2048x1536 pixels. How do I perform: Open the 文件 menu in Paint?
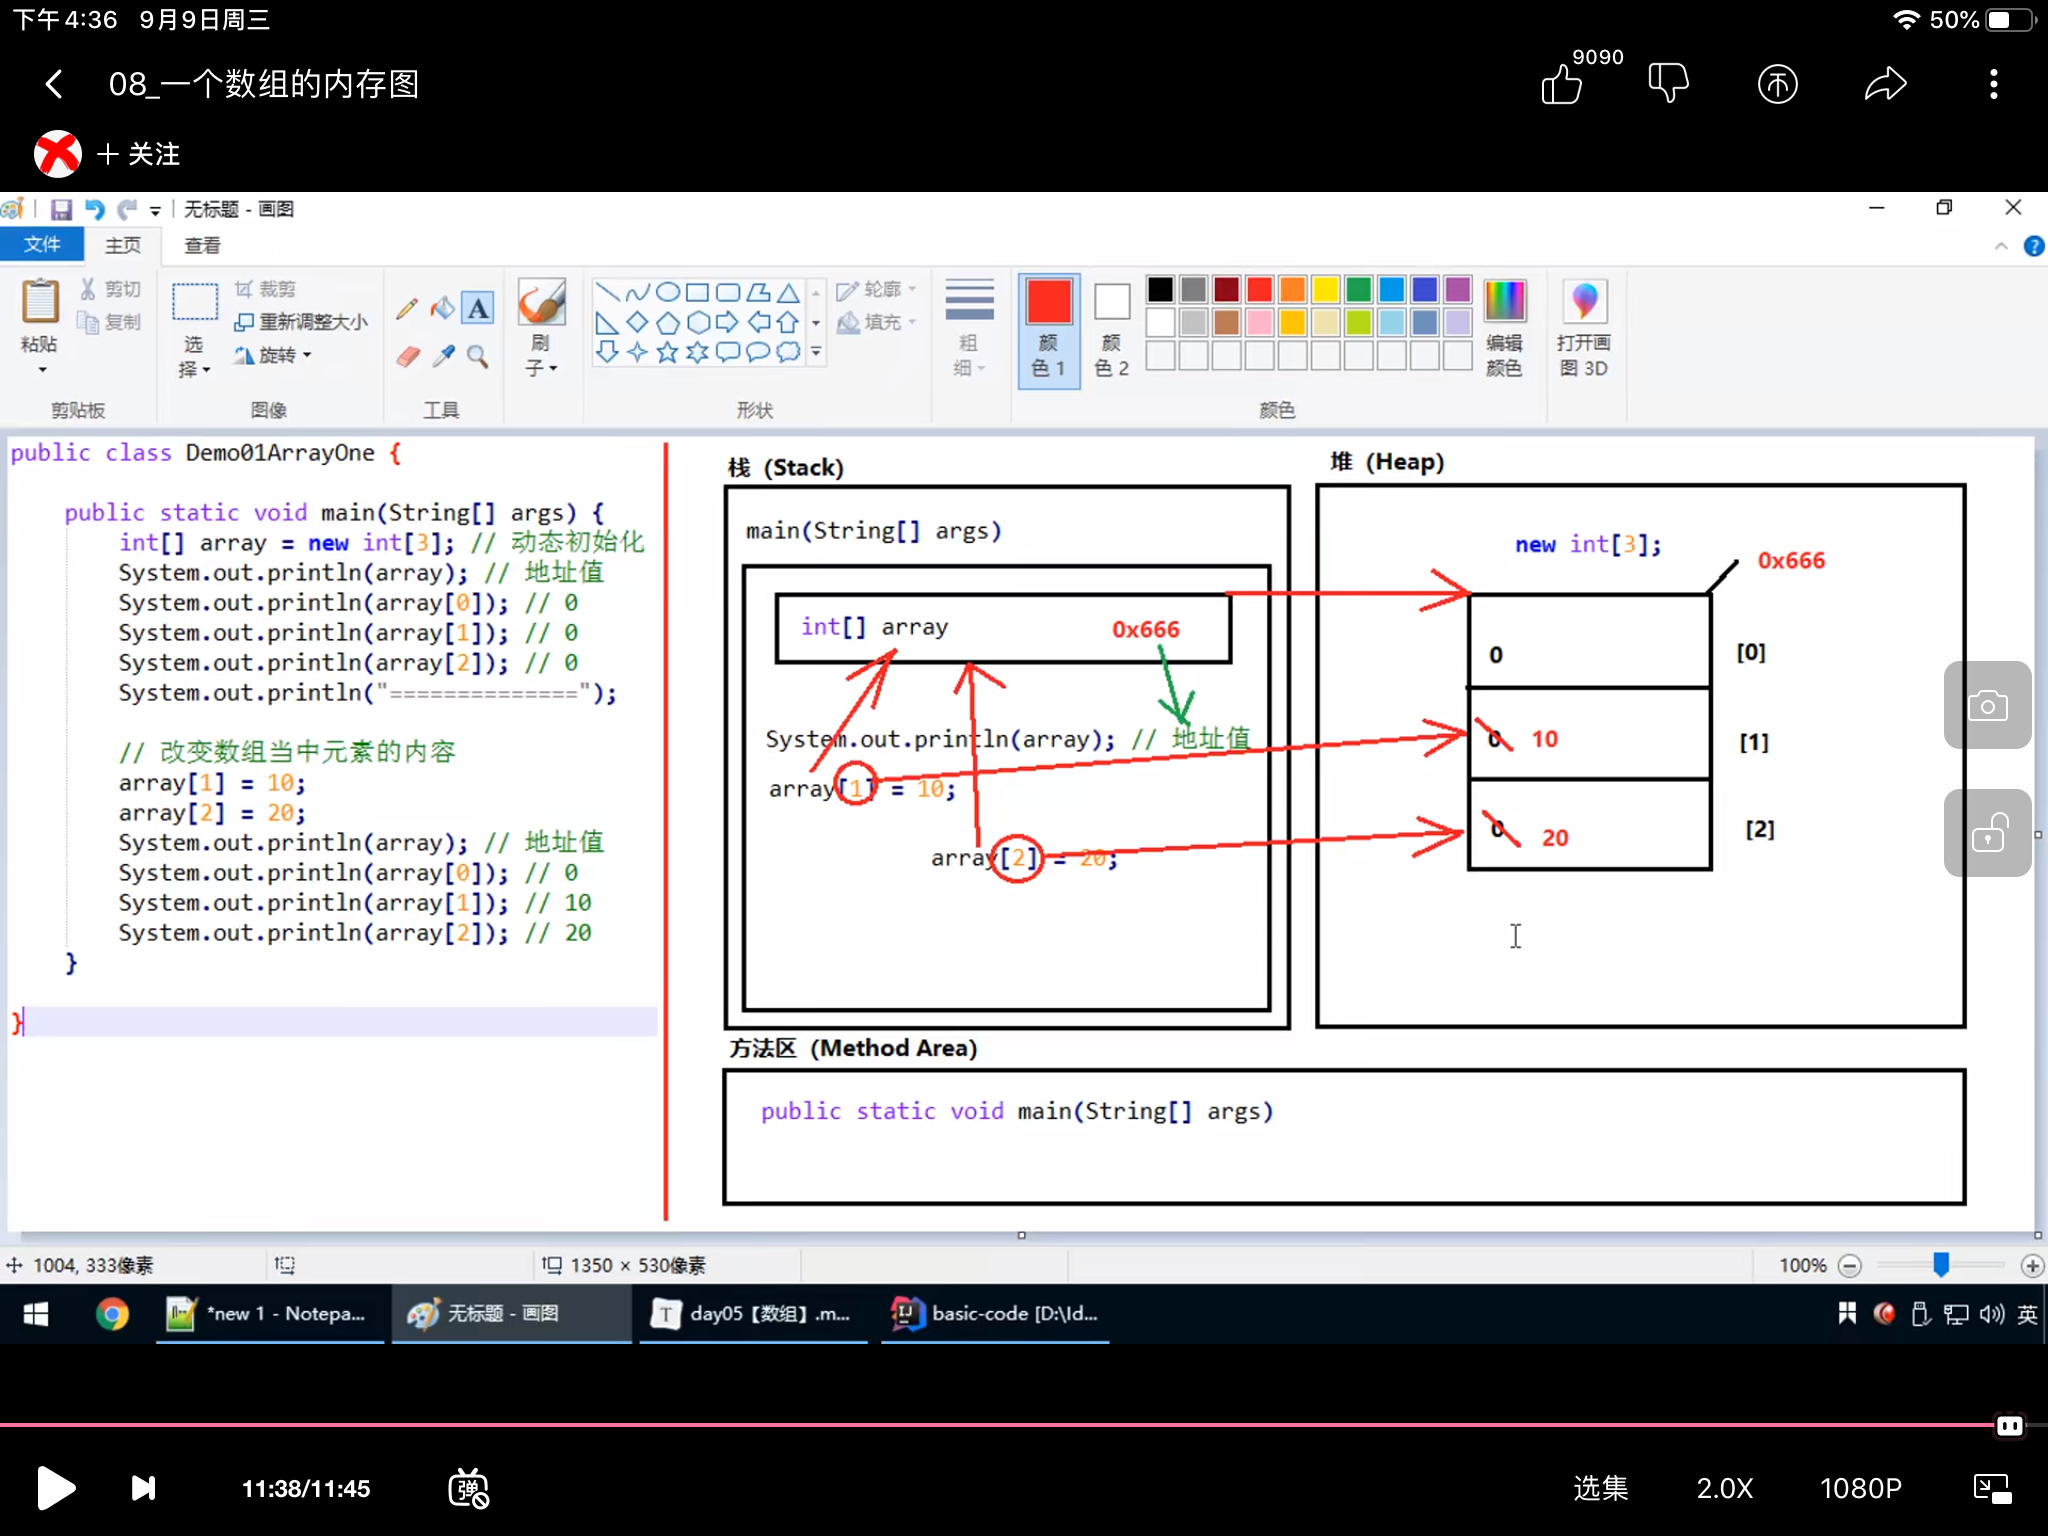(42, 245)
